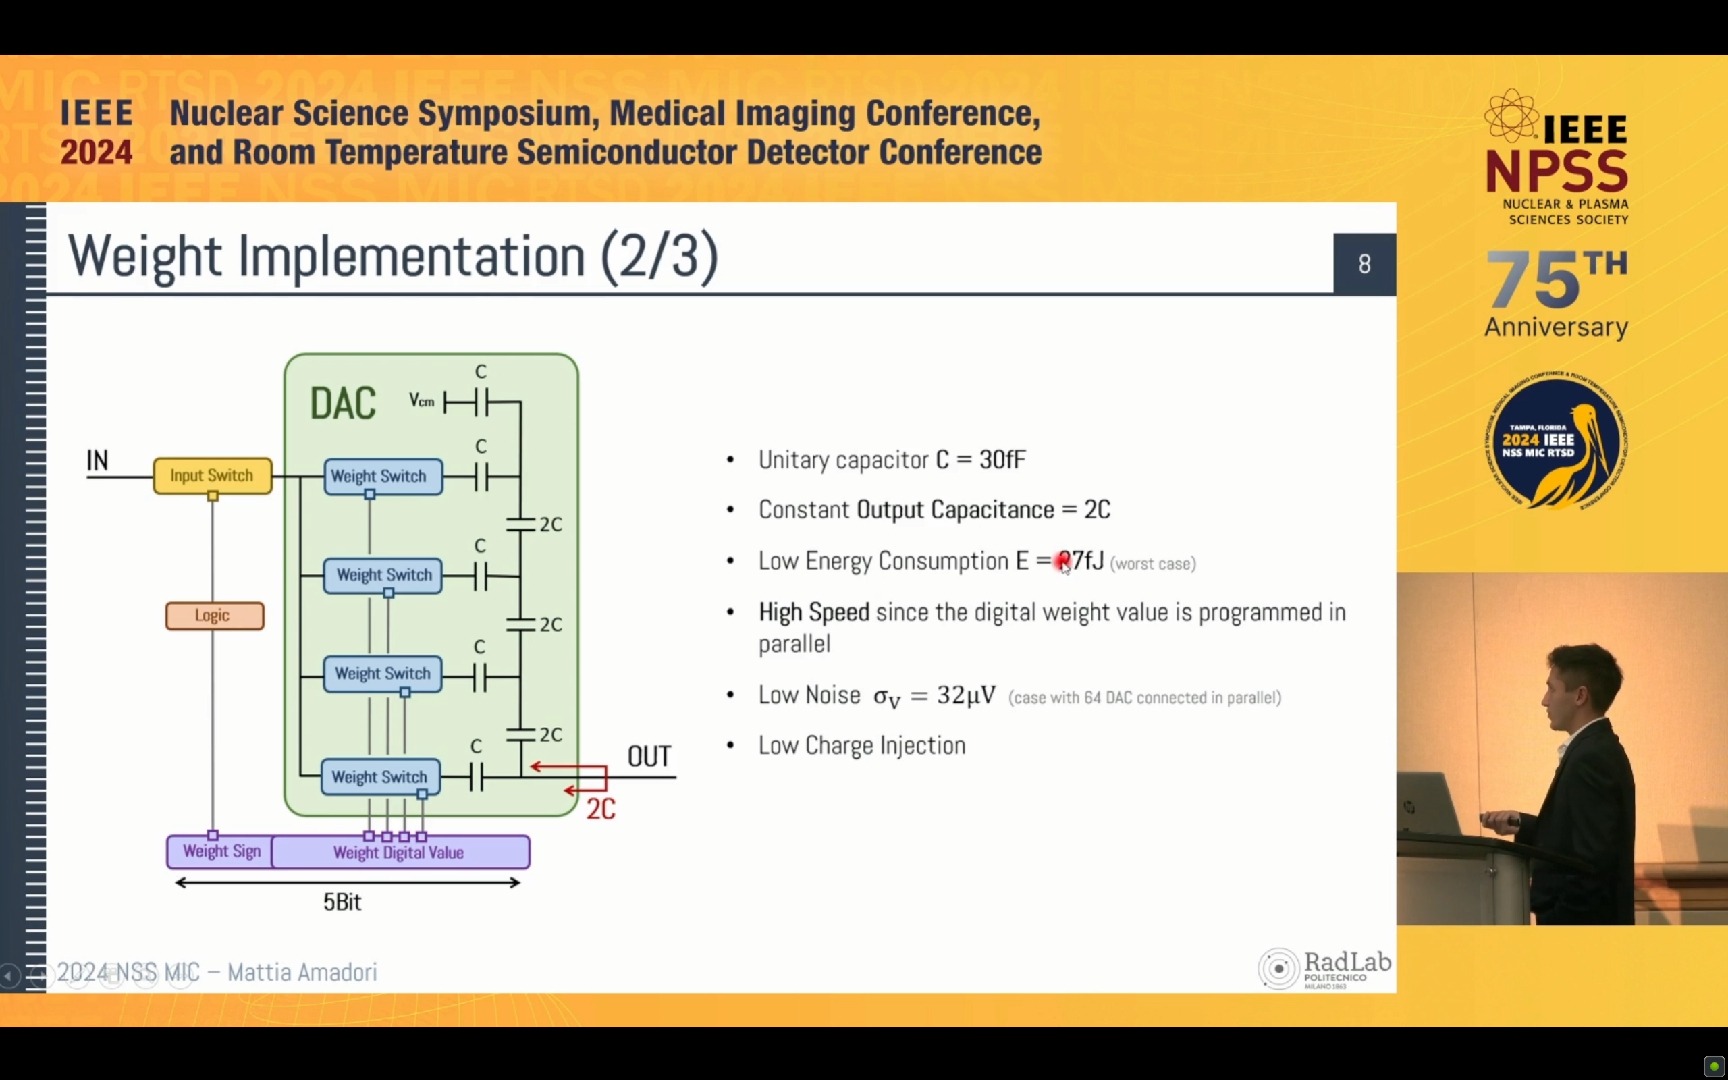The width and height of the screenshot is (1728, 1080).
Task: Click the IEEE 2024 header text
Action: click(x=96, y=133)
